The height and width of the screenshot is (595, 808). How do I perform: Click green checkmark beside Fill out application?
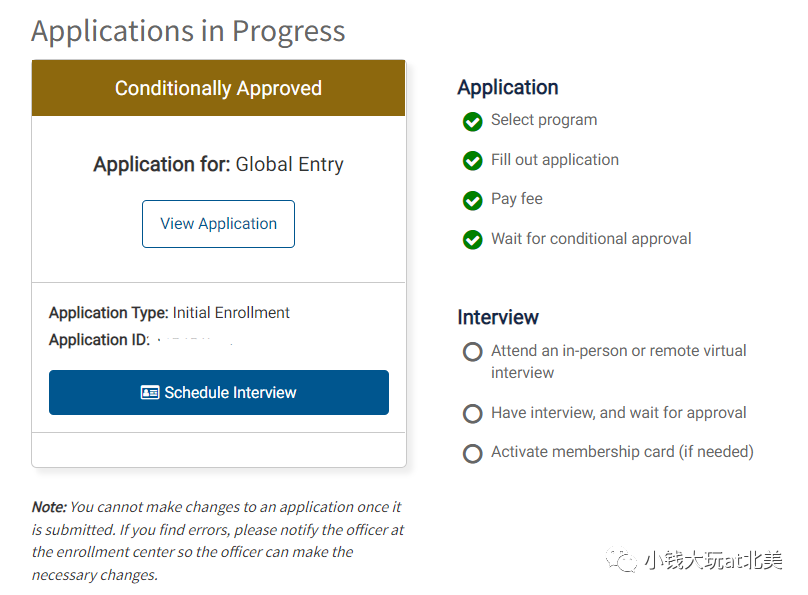click(473, 161)
